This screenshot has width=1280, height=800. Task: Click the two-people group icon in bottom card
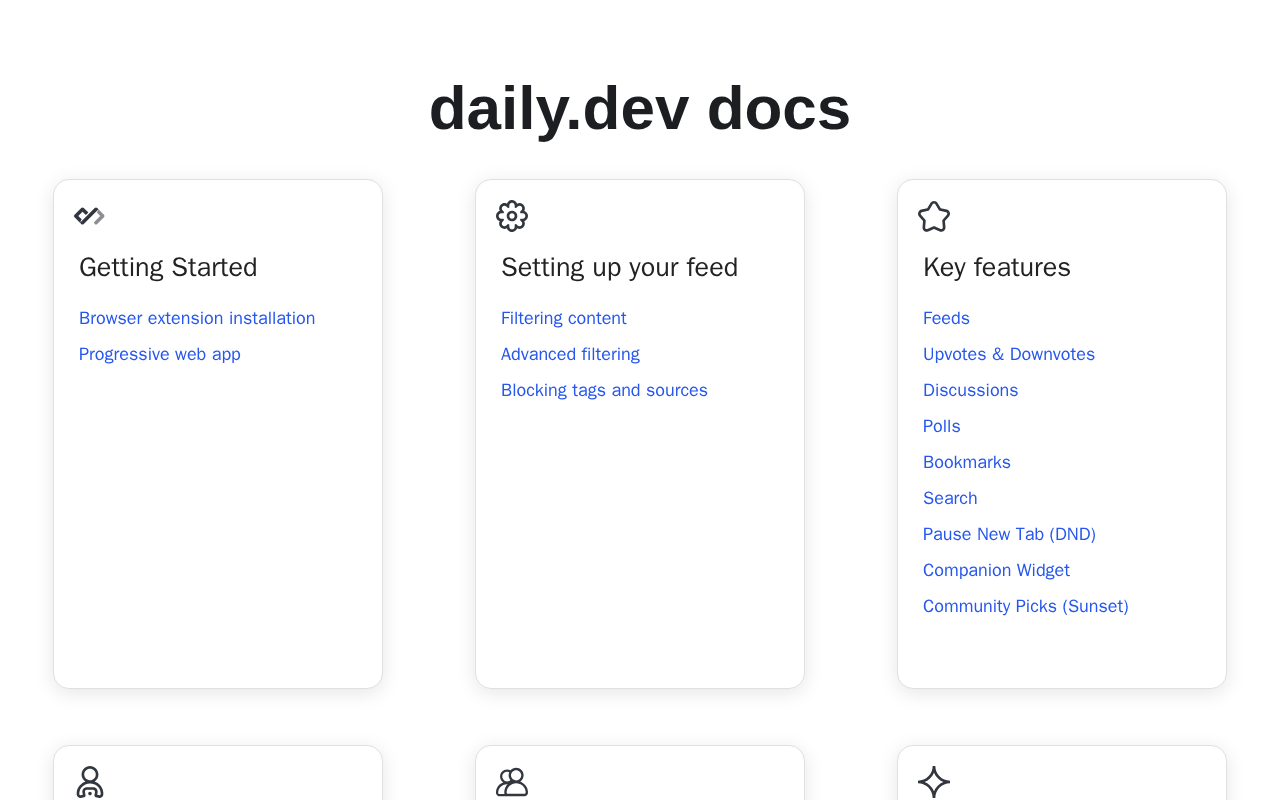tap(512, 782)
